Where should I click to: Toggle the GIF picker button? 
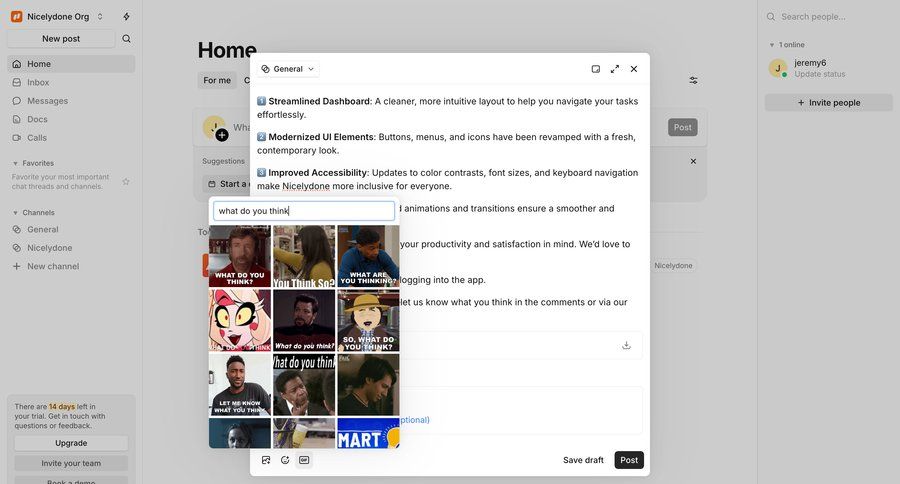coord(304,460)
